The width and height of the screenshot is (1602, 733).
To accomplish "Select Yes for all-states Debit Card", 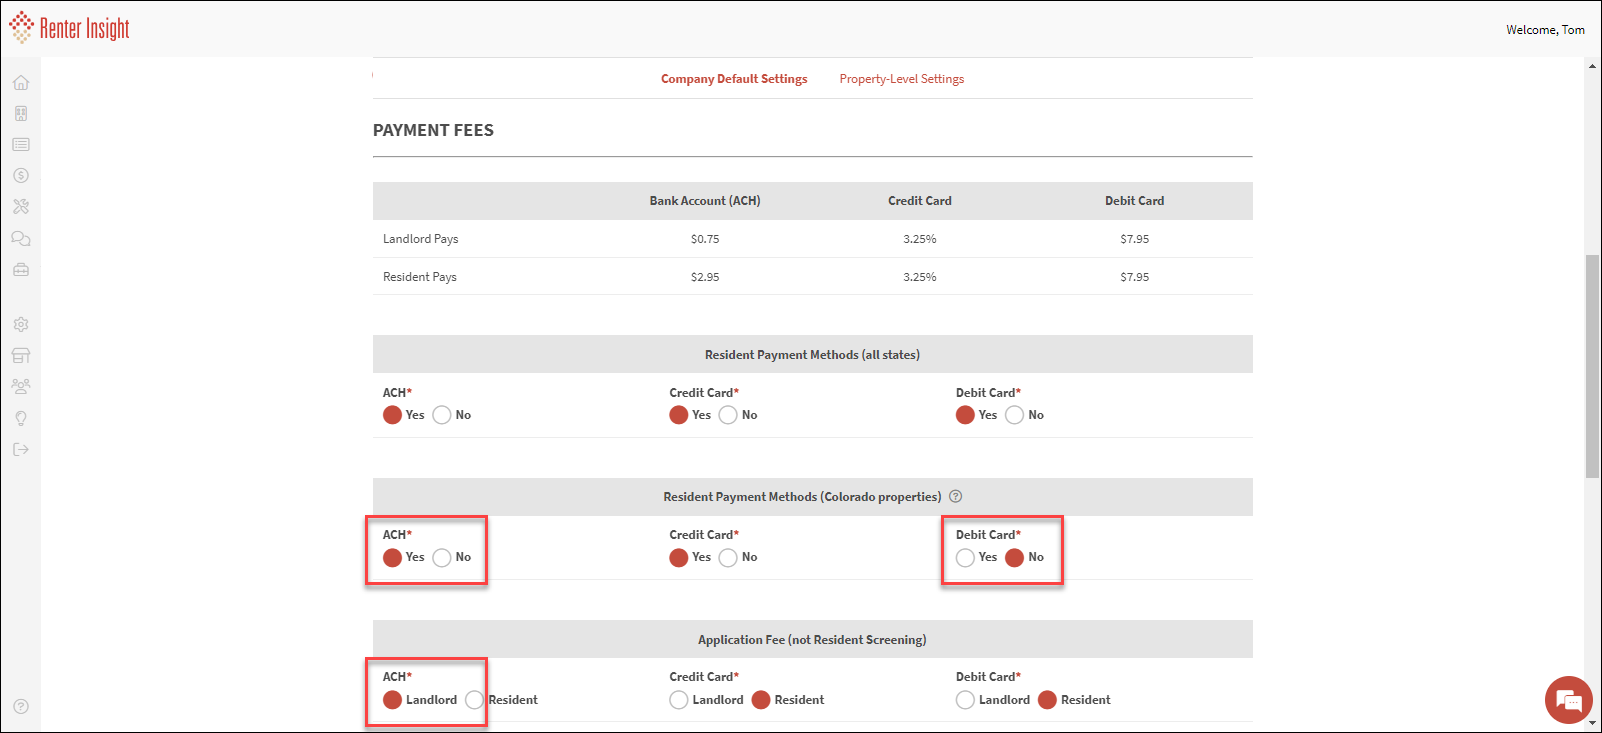I will click(x=965, y=415).
